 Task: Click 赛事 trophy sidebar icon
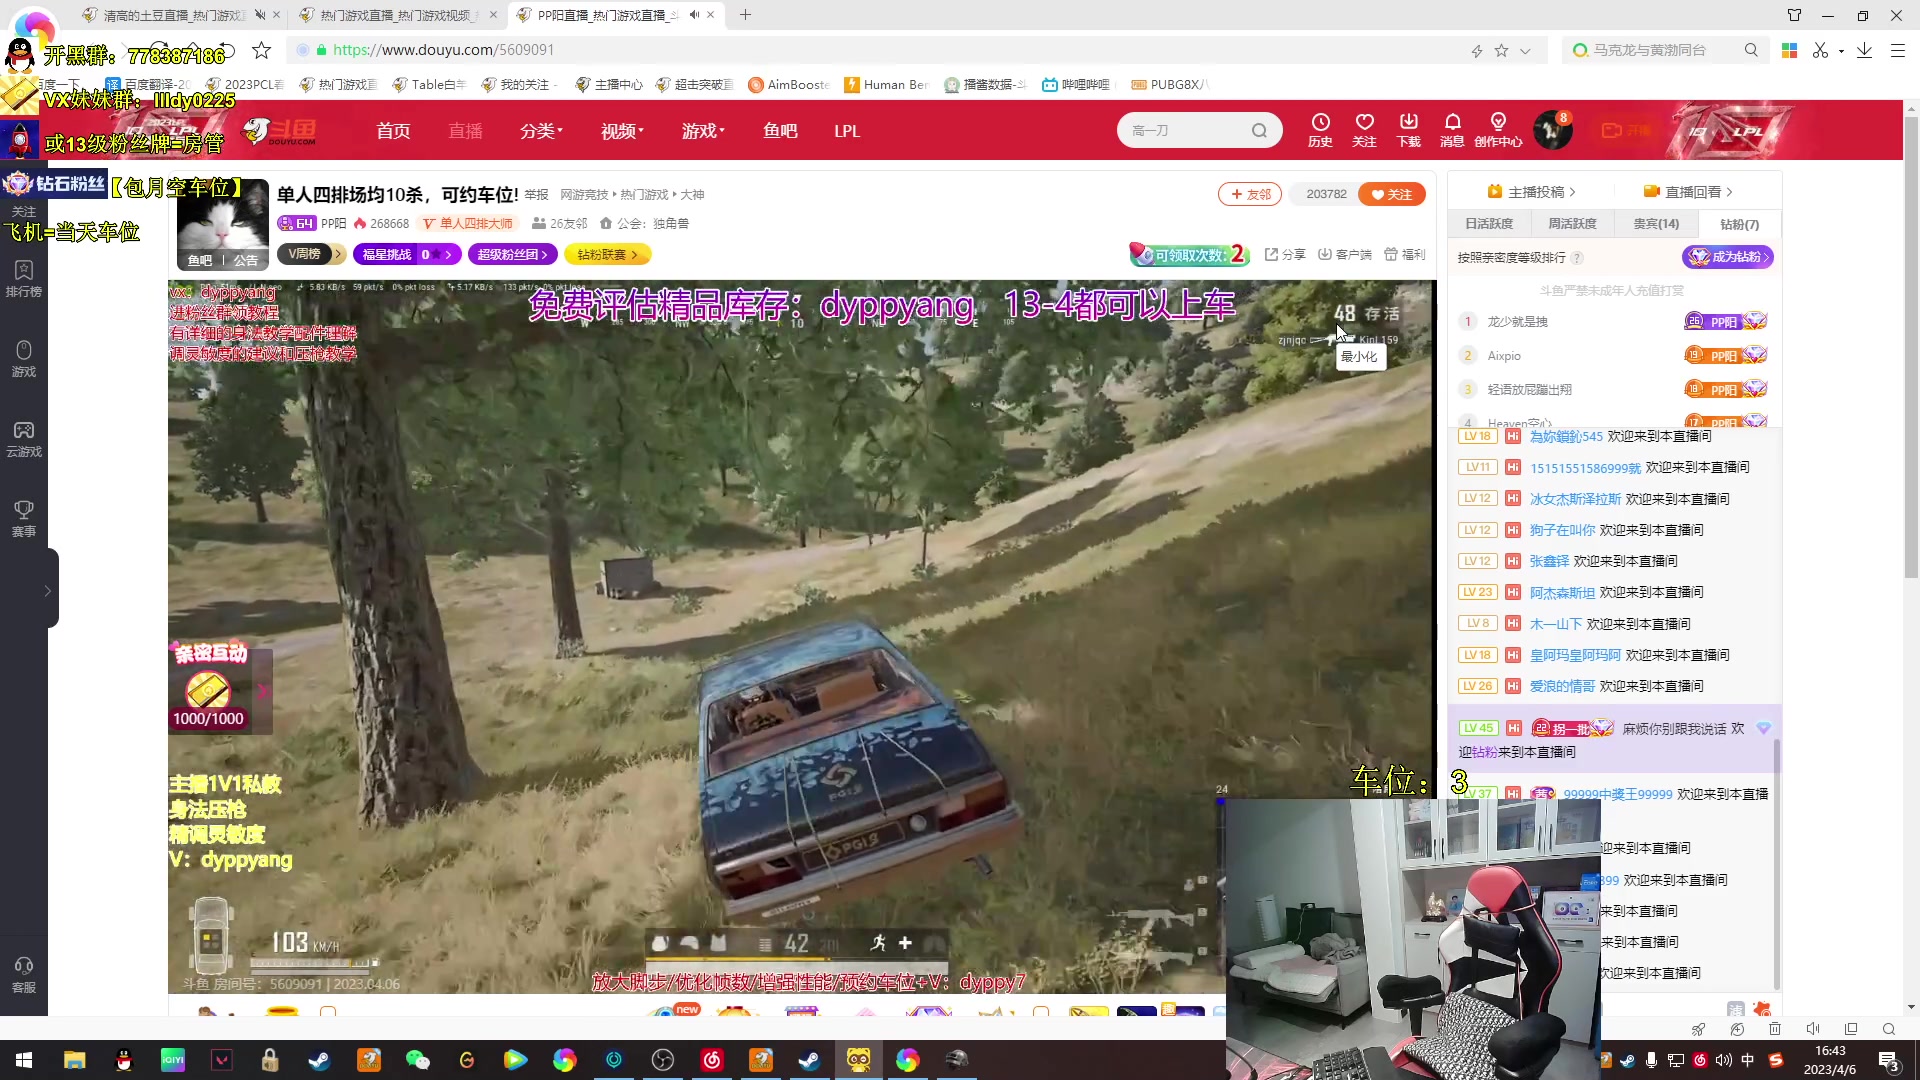(24, 518)
